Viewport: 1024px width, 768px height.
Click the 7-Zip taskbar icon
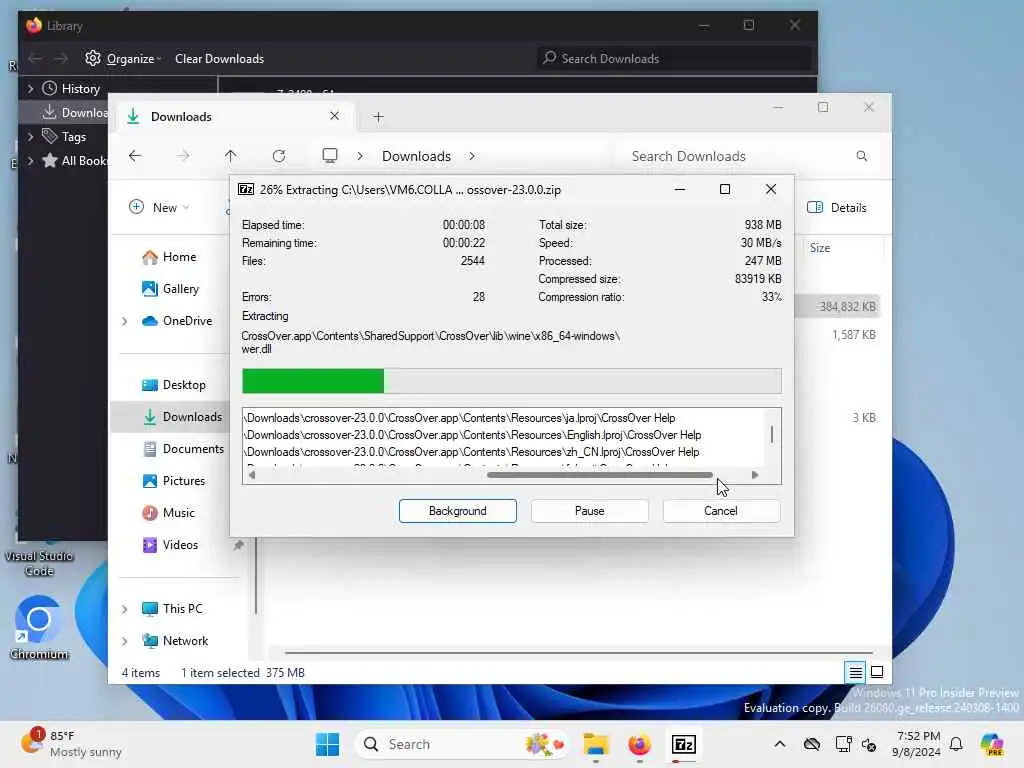point(683,744)
